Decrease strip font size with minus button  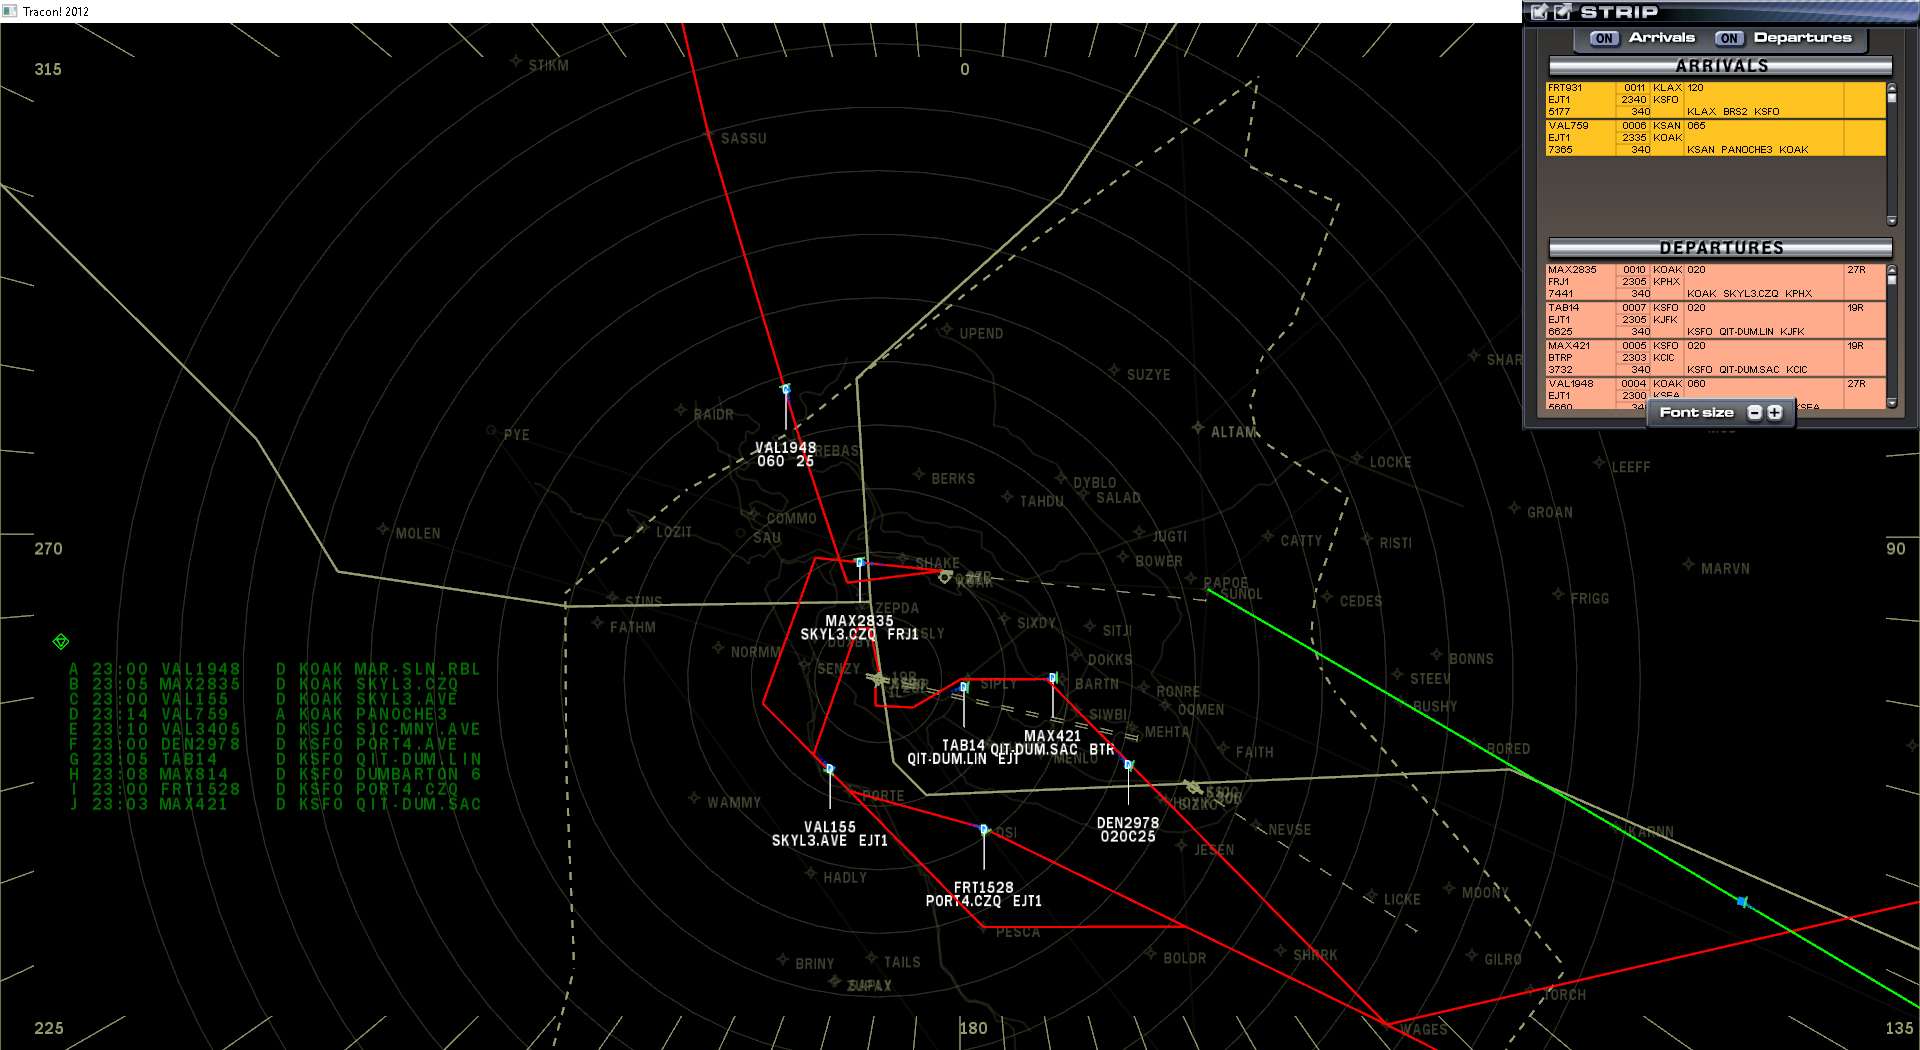click(x=1755, y=412)
